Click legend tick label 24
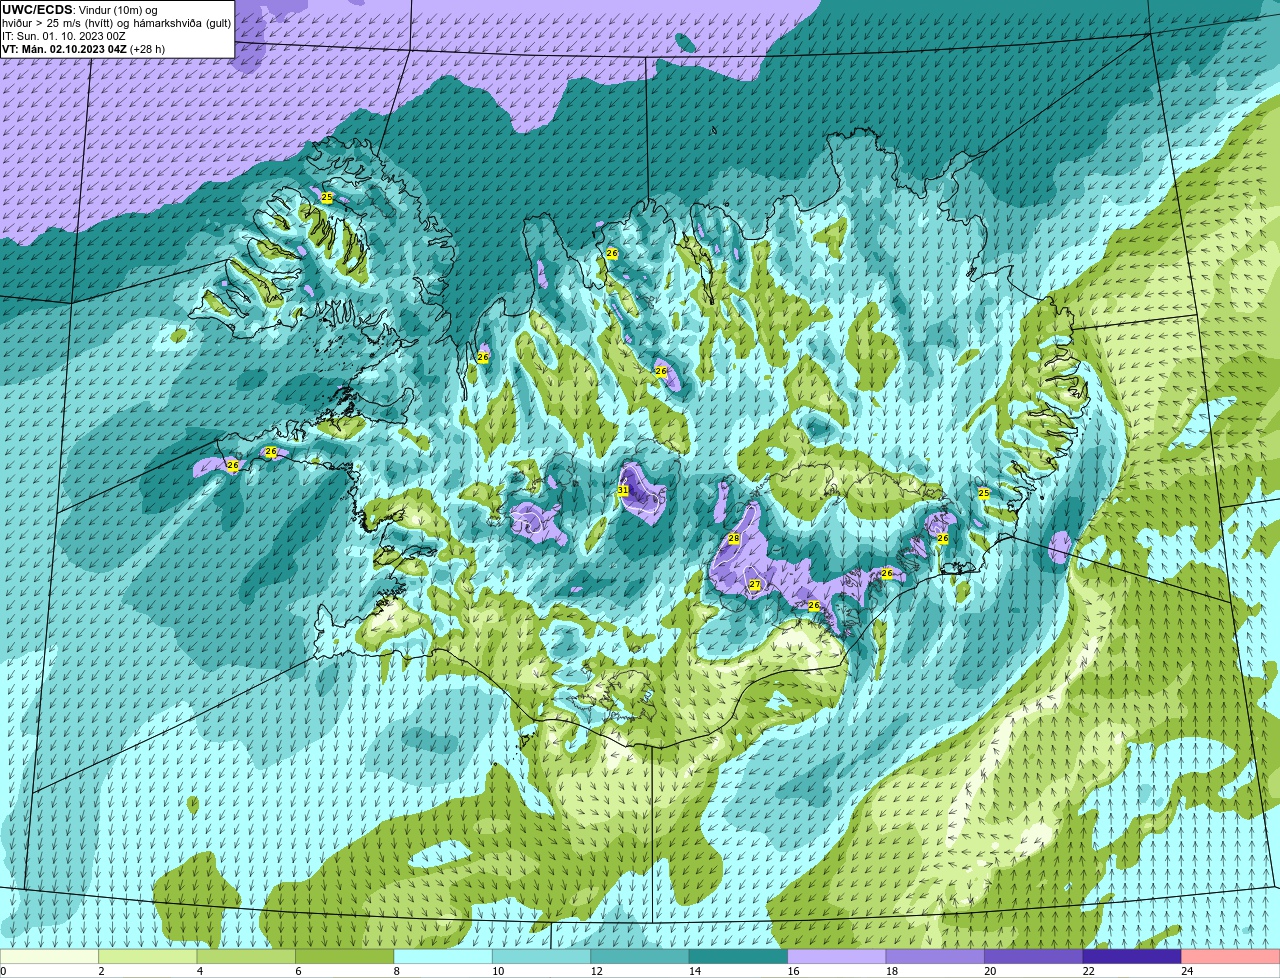The image size is (1280, 978). (1187, 971)
